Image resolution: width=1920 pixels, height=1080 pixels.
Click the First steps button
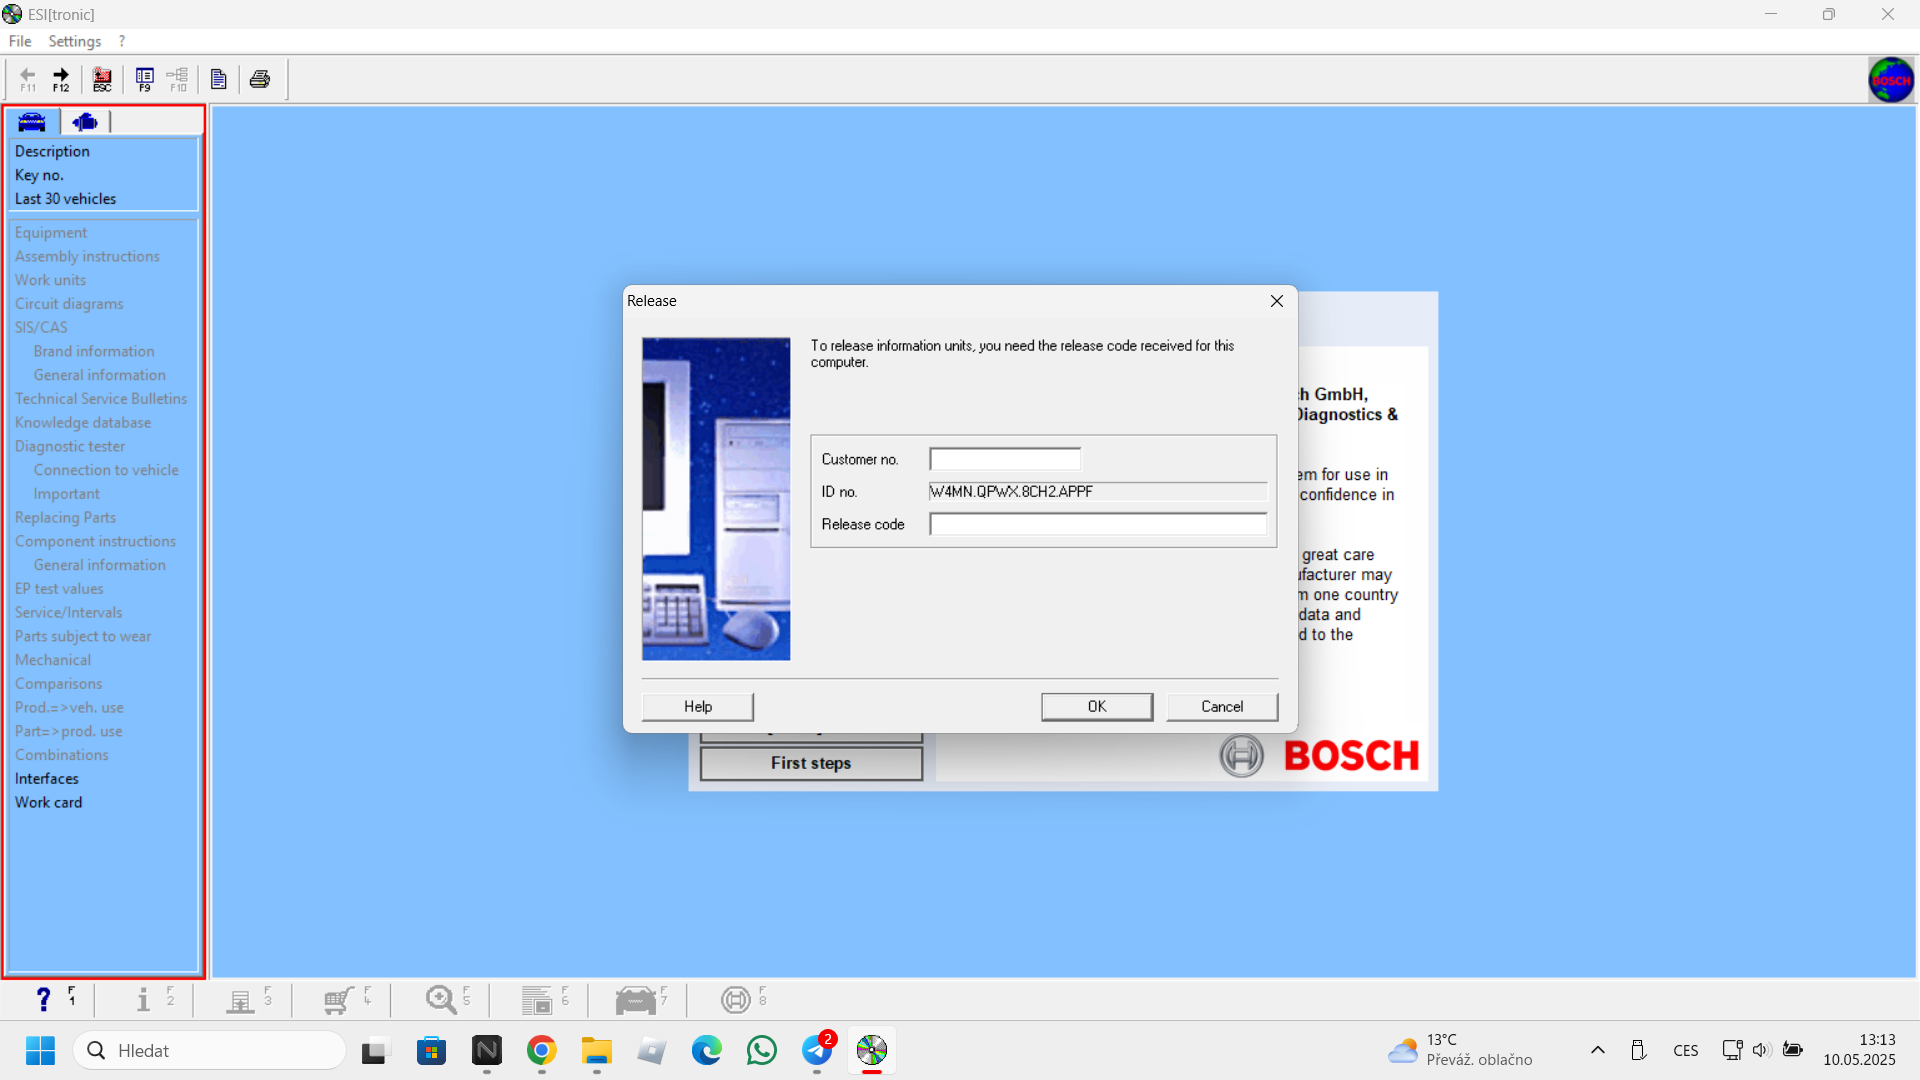pyautogui.click(x=811, y=763)
